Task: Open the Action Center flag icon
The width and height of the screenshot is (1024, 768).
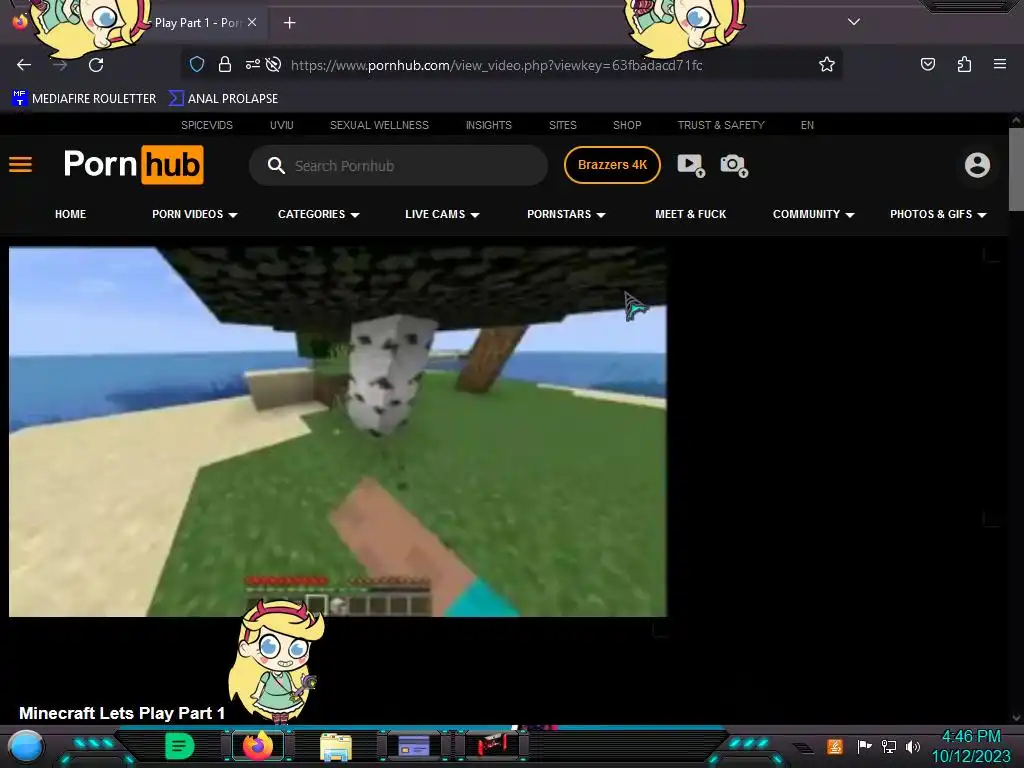Action: (864, 746)
